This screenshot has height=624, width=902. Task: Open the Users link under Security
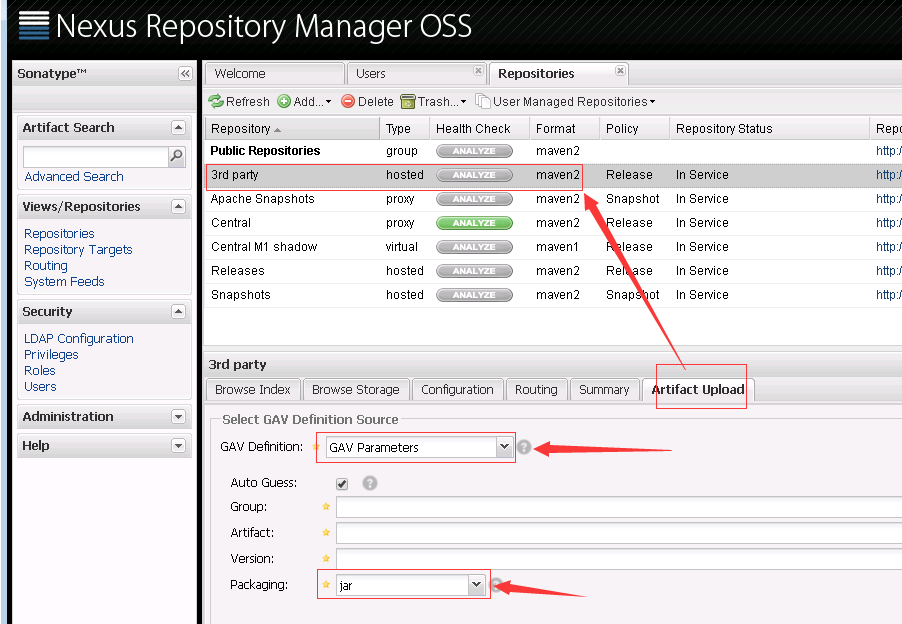pos(40,387)
